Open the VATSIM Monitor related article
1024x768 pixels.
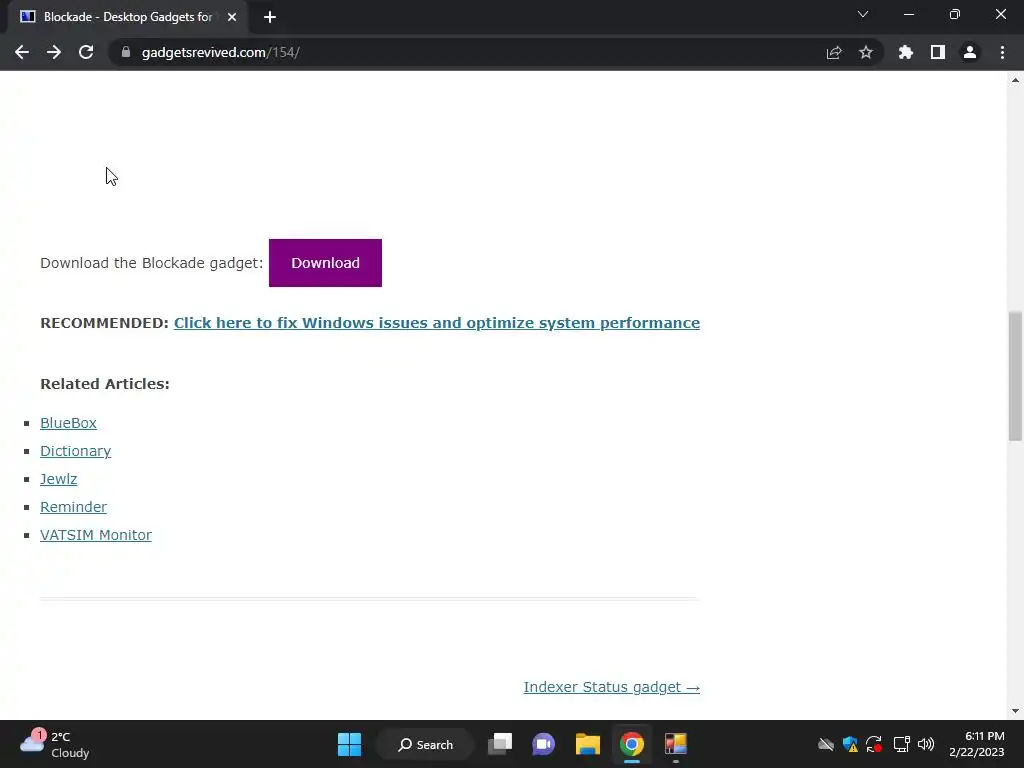click(96, 535)
